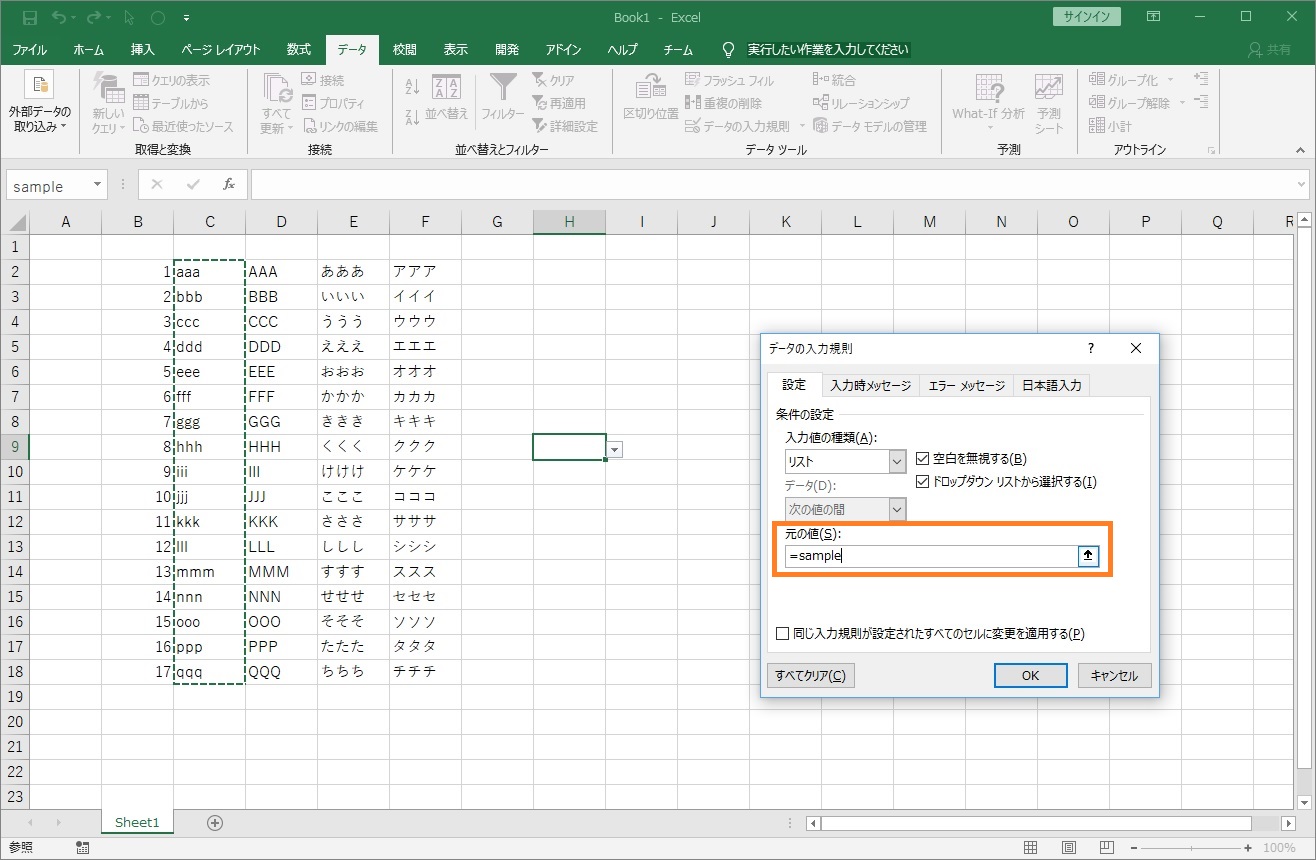The image size is (1316, 860).
Task: Click Edit Links (リンクの編集)
Action: pos(340,126)
